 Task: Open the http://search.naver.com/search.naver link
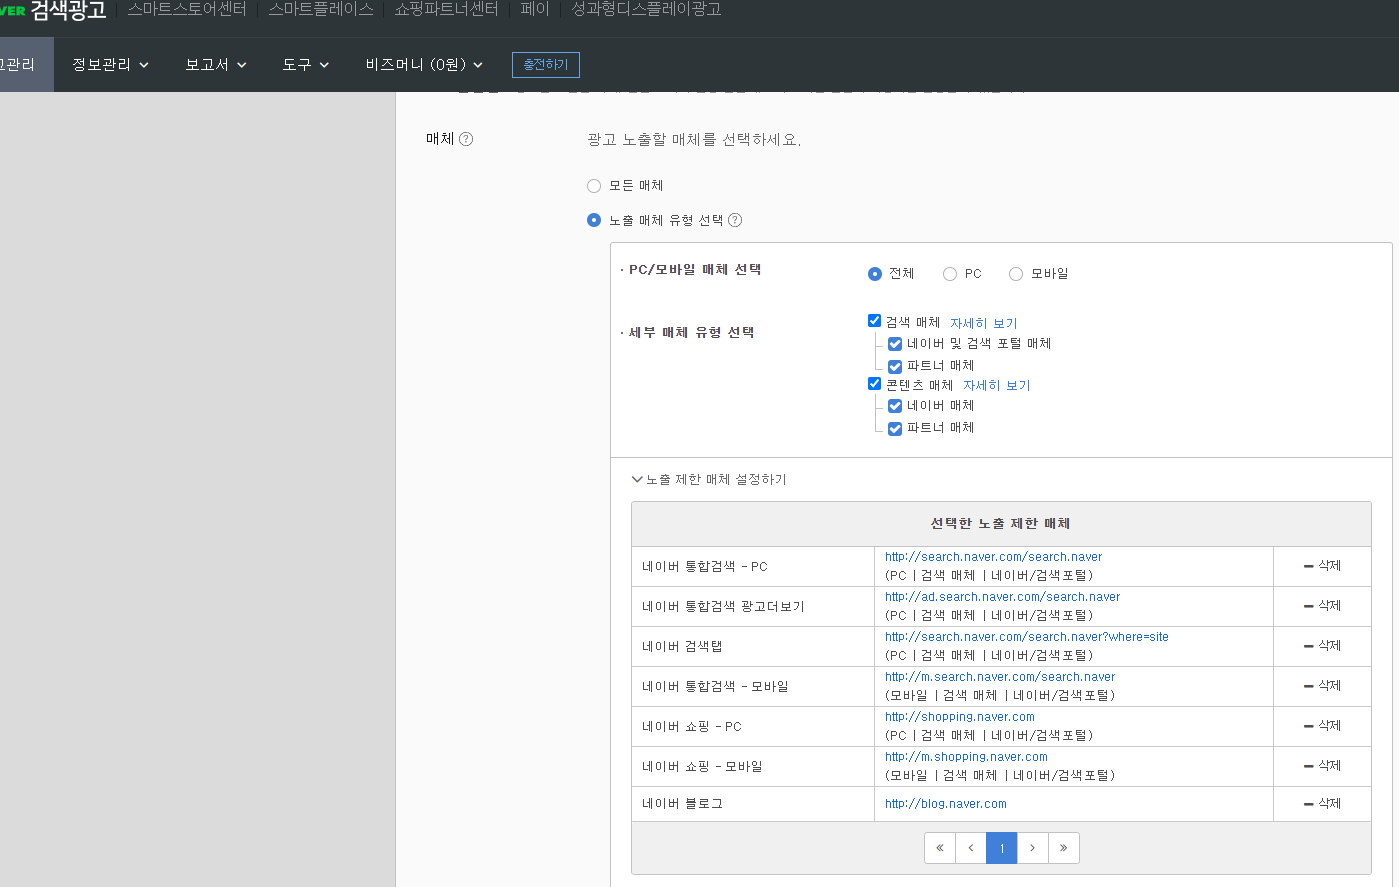click(993, 557)
